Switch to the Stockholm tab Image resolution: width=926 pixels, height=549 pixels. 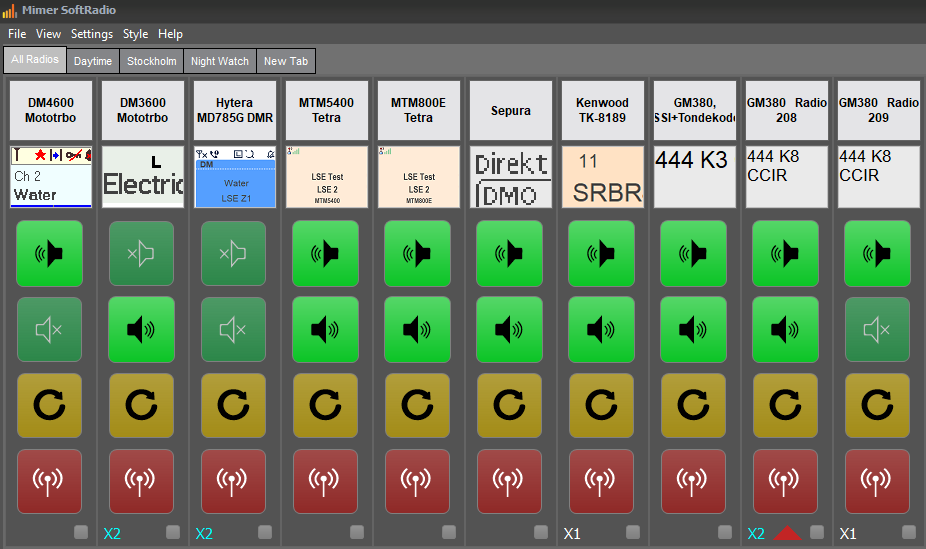point(152,61)
